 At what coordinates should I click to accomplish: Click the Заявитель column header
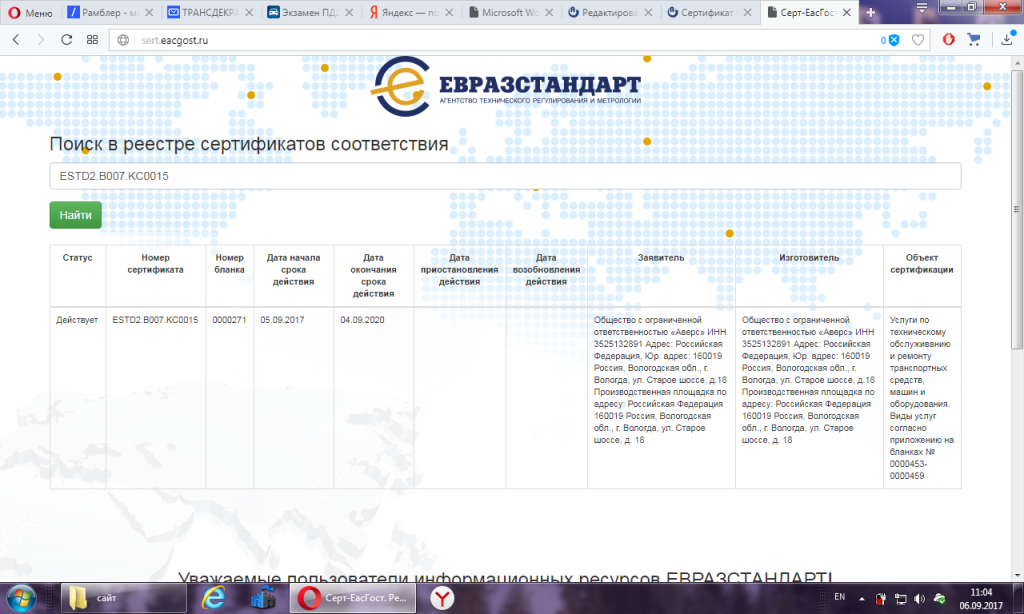[x=661, y=258]
